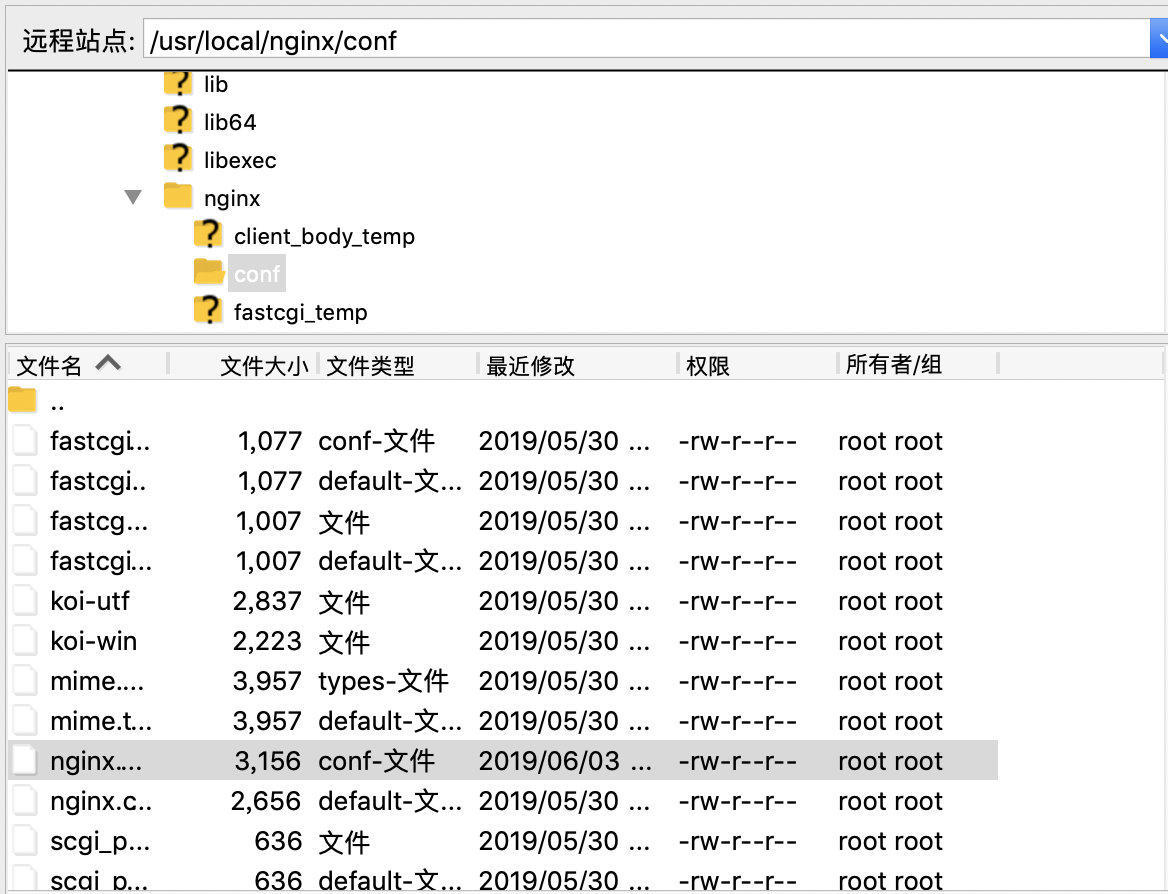This screenshot has height=894, width=1168.
Task: Click the fastcgi_temp folder icon
Action: 208,310
